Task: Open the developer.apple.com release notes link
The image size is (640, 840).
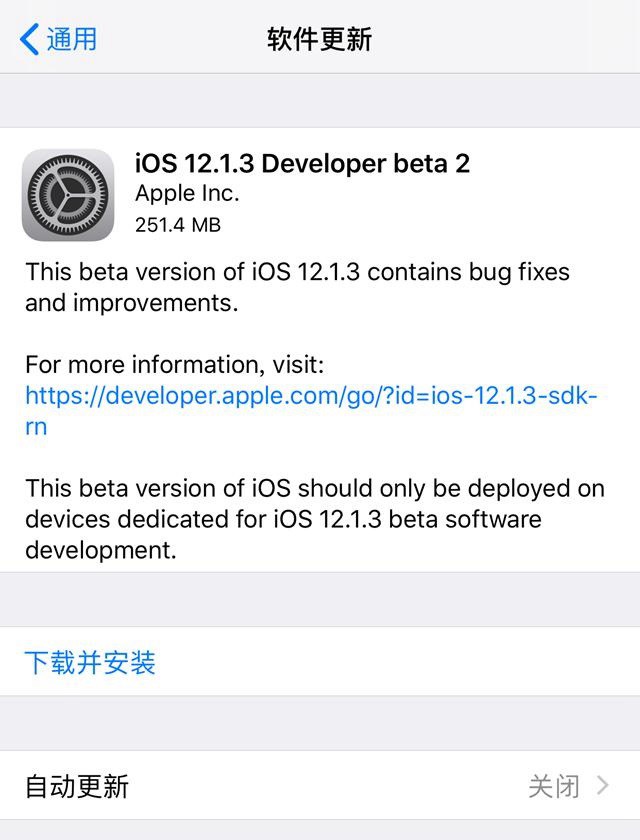Action: [311, 395]
